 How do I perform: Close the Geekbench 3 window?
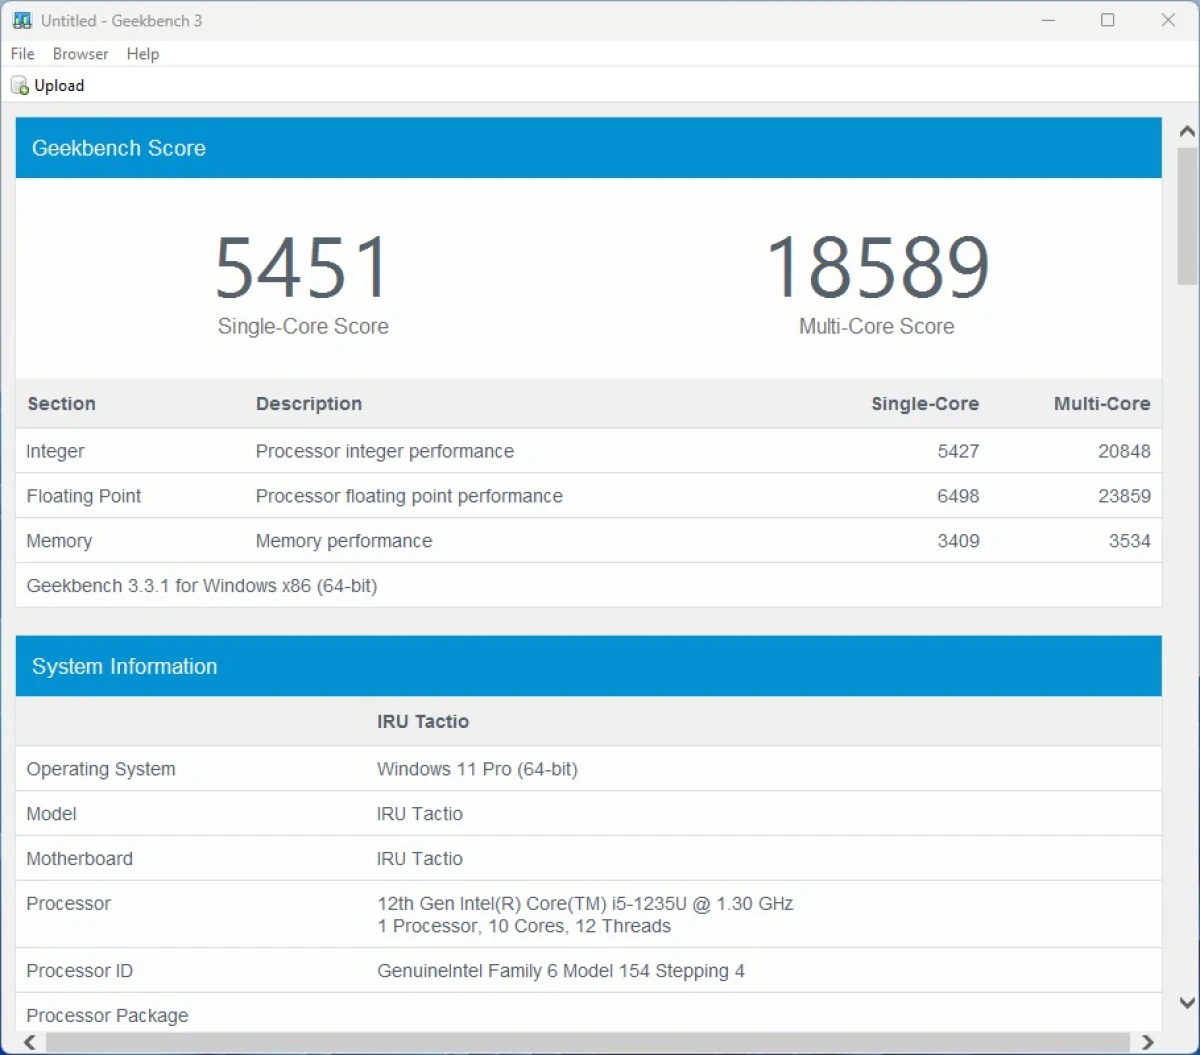click(1168, 20)
